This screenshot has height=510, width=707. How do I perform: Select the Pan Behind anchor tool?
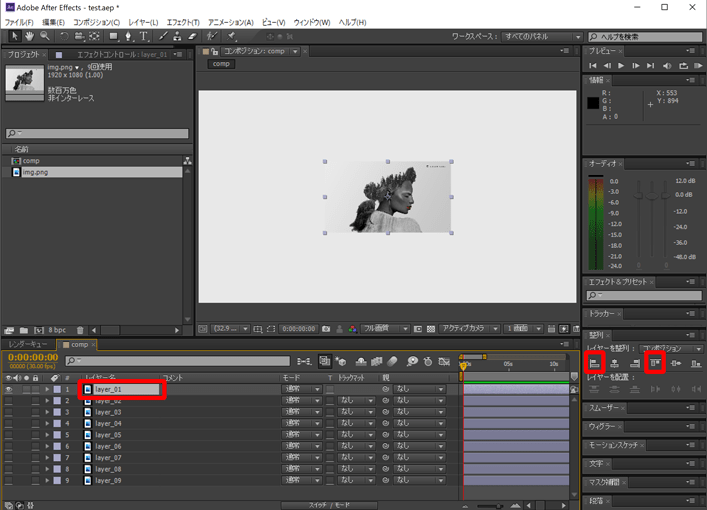(94, 36)
